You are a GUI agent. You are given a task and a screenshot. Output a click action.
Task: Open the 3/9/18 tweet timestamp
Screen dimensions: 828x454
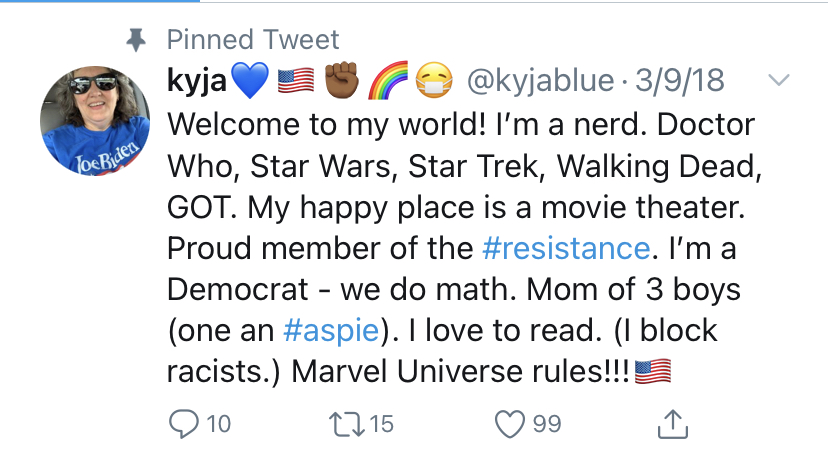pos(680,80)
